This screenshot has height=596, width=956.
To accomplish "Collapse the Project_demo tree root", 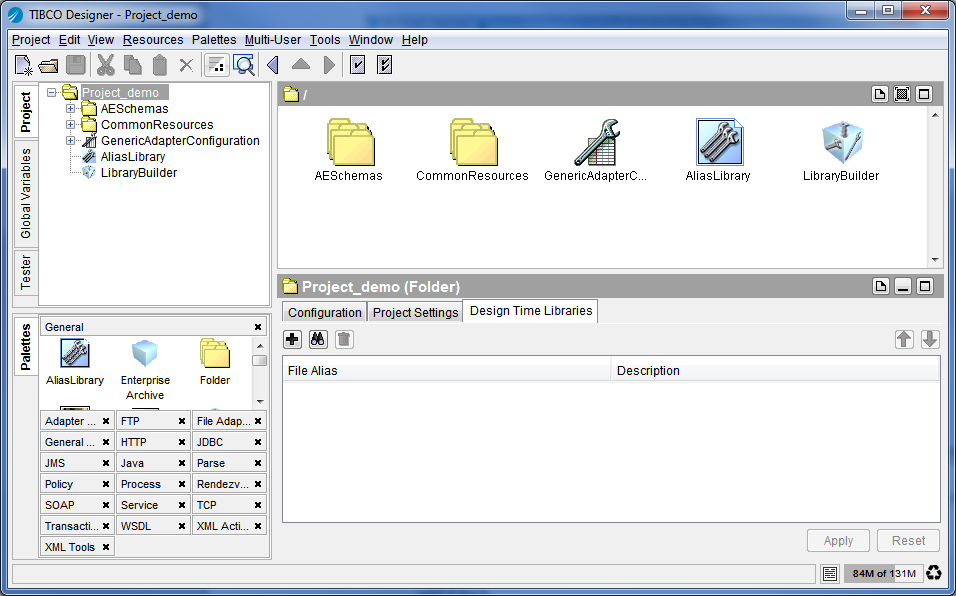I will point(52,93).
